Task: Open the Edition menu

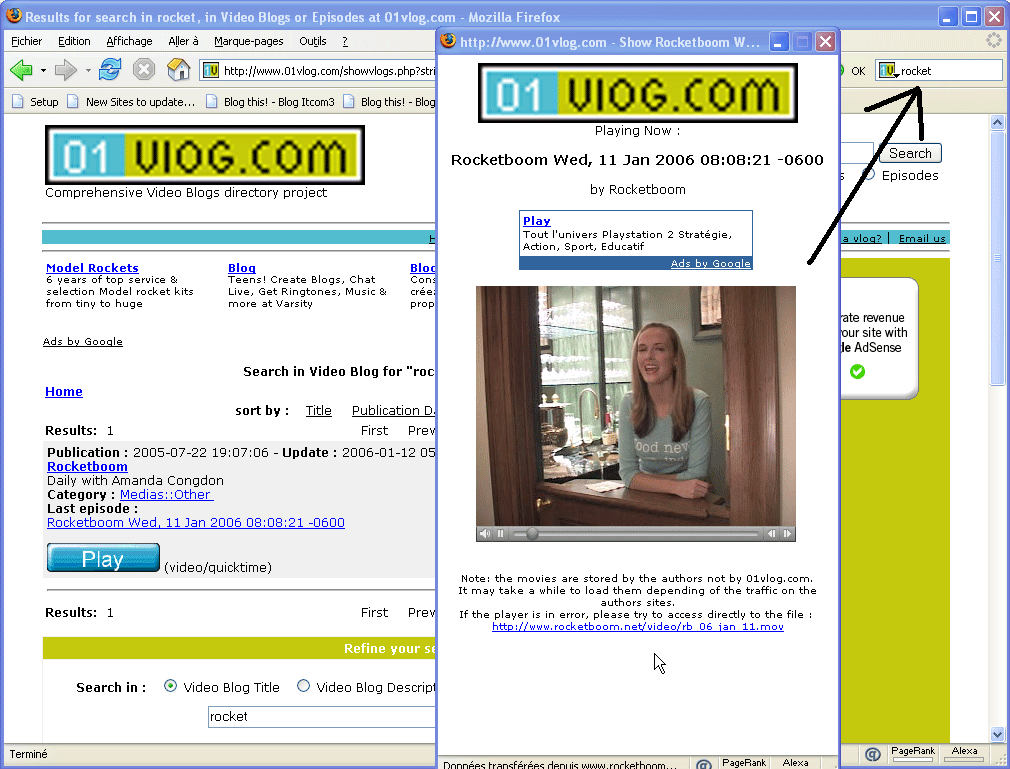Action: pos(74,41)
